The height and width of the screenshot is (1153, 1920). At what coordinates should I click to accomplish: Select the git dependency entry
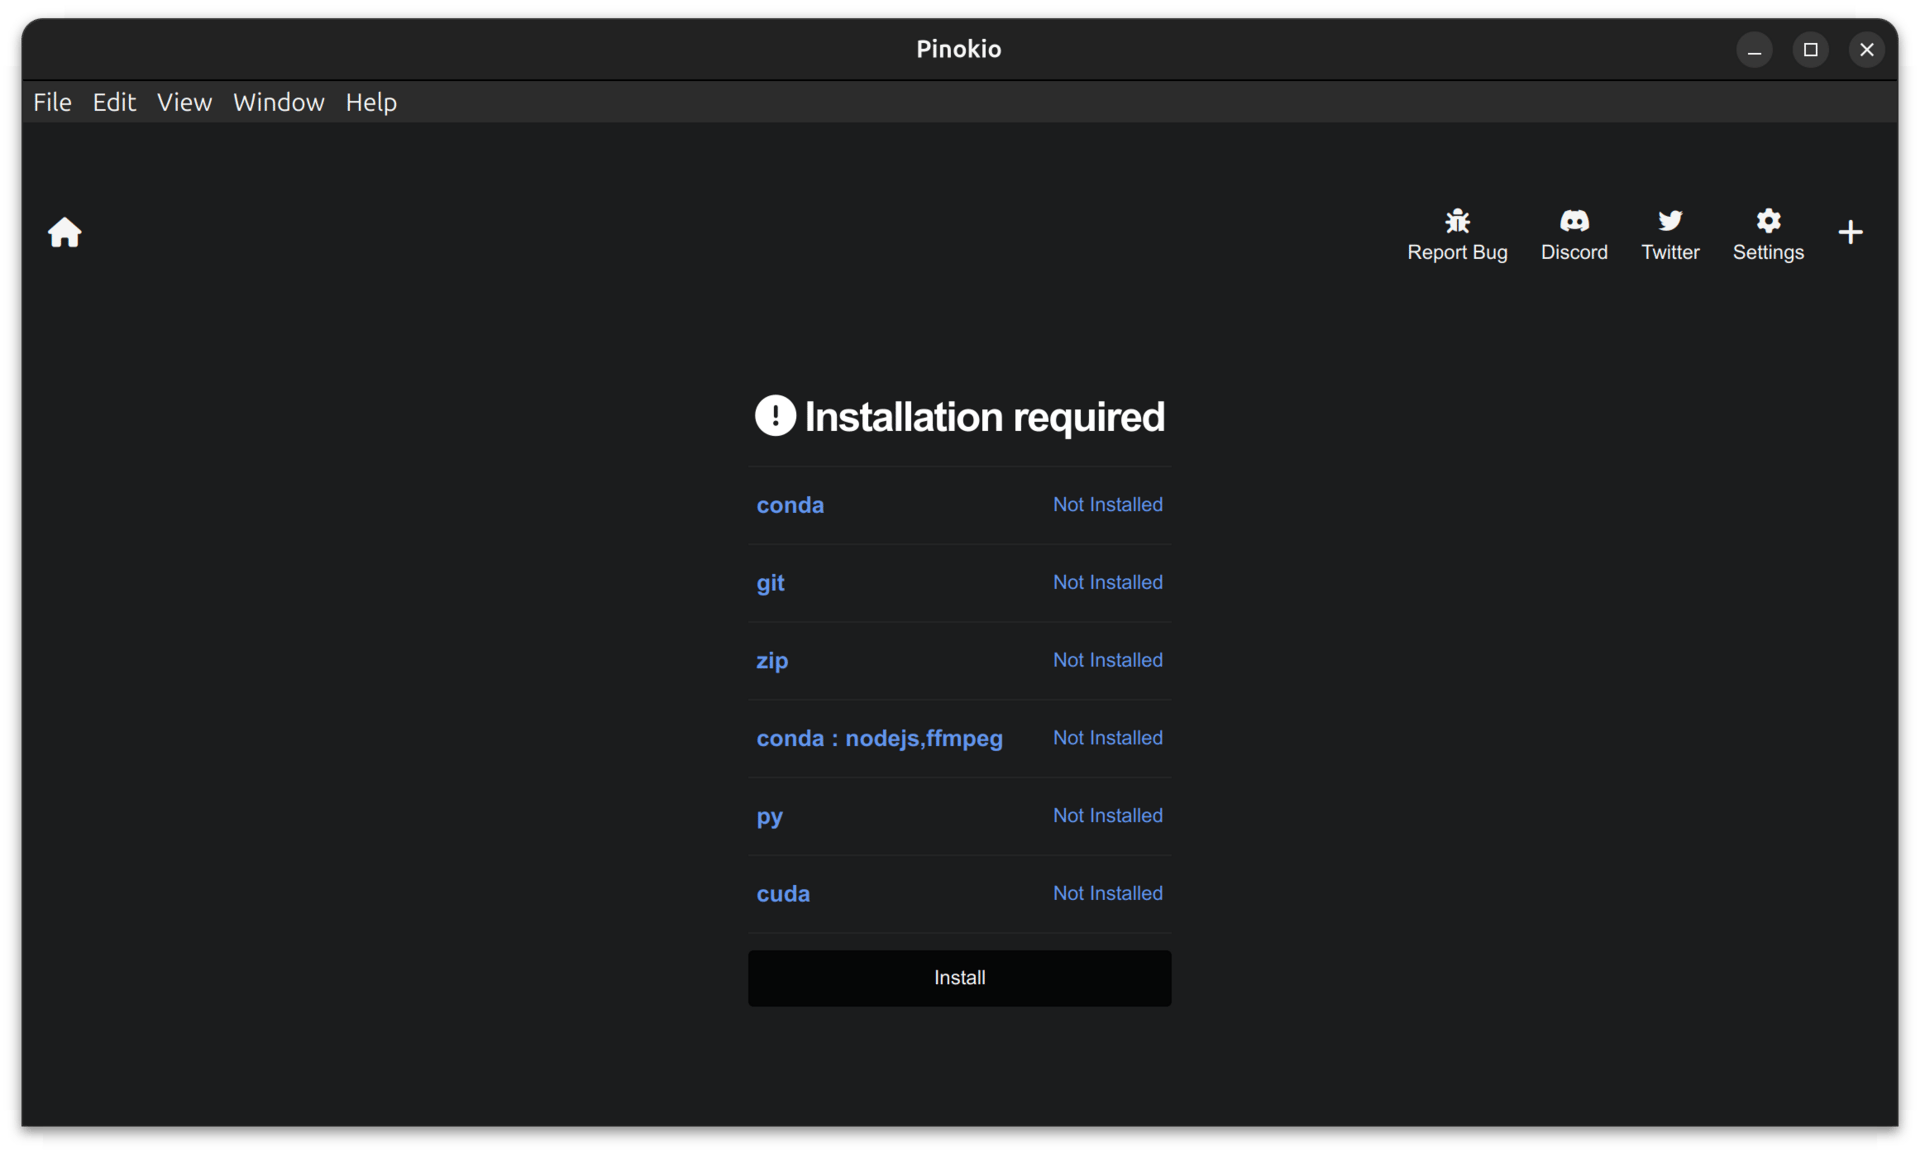tap(770, 583)
